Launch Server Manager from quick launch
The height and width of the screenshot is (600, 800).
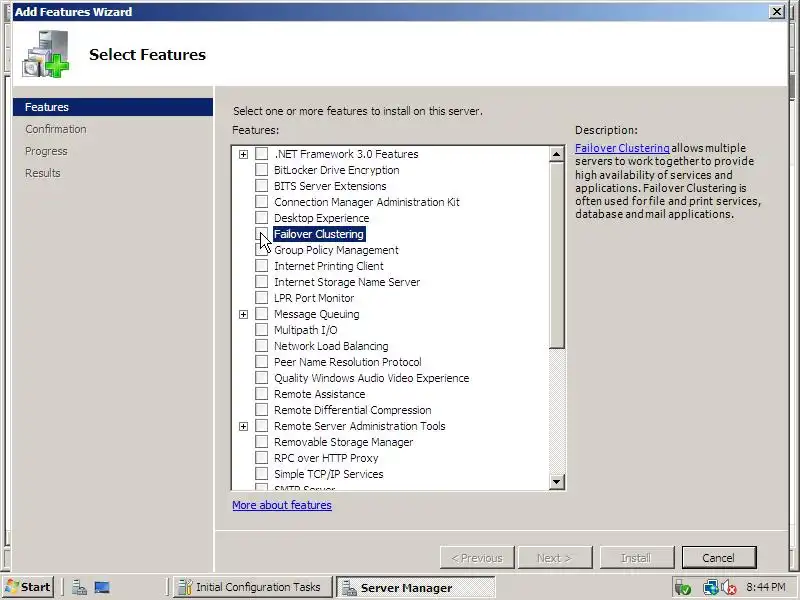click(x=79, y=588)
